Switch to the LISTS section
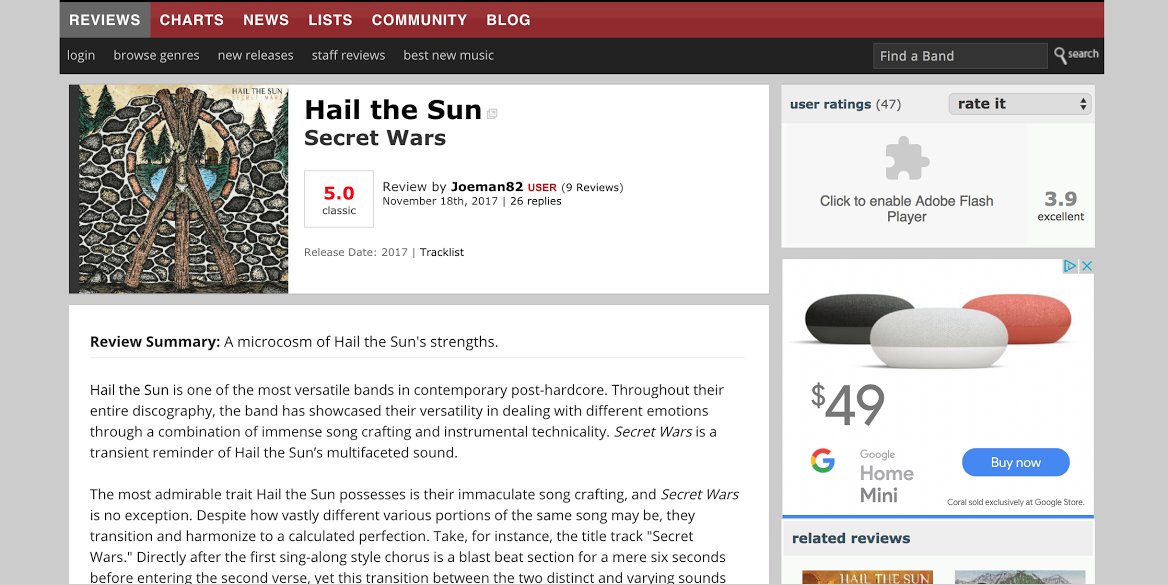Image resolution: width=1168 pixels, height=585 pixels. pos(330,20)
